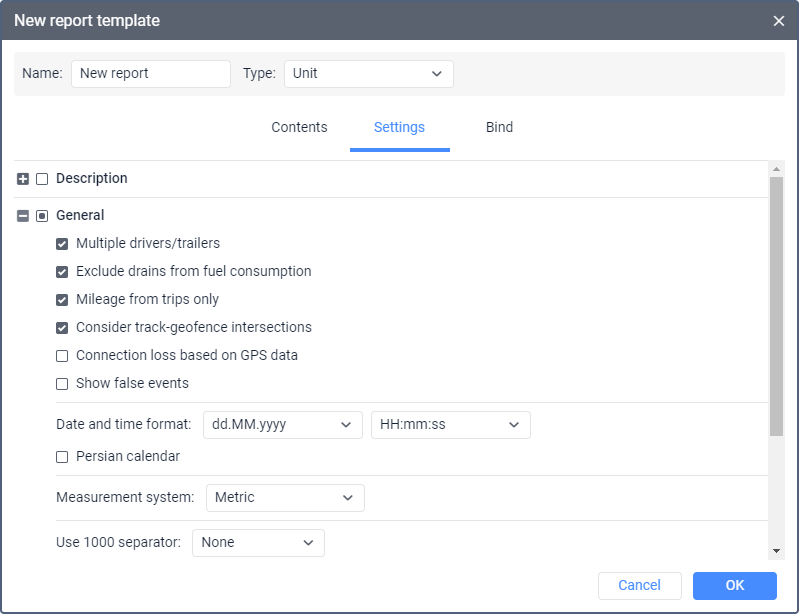Enable Connection loss based on GPS data

click(x=62, y=356)
